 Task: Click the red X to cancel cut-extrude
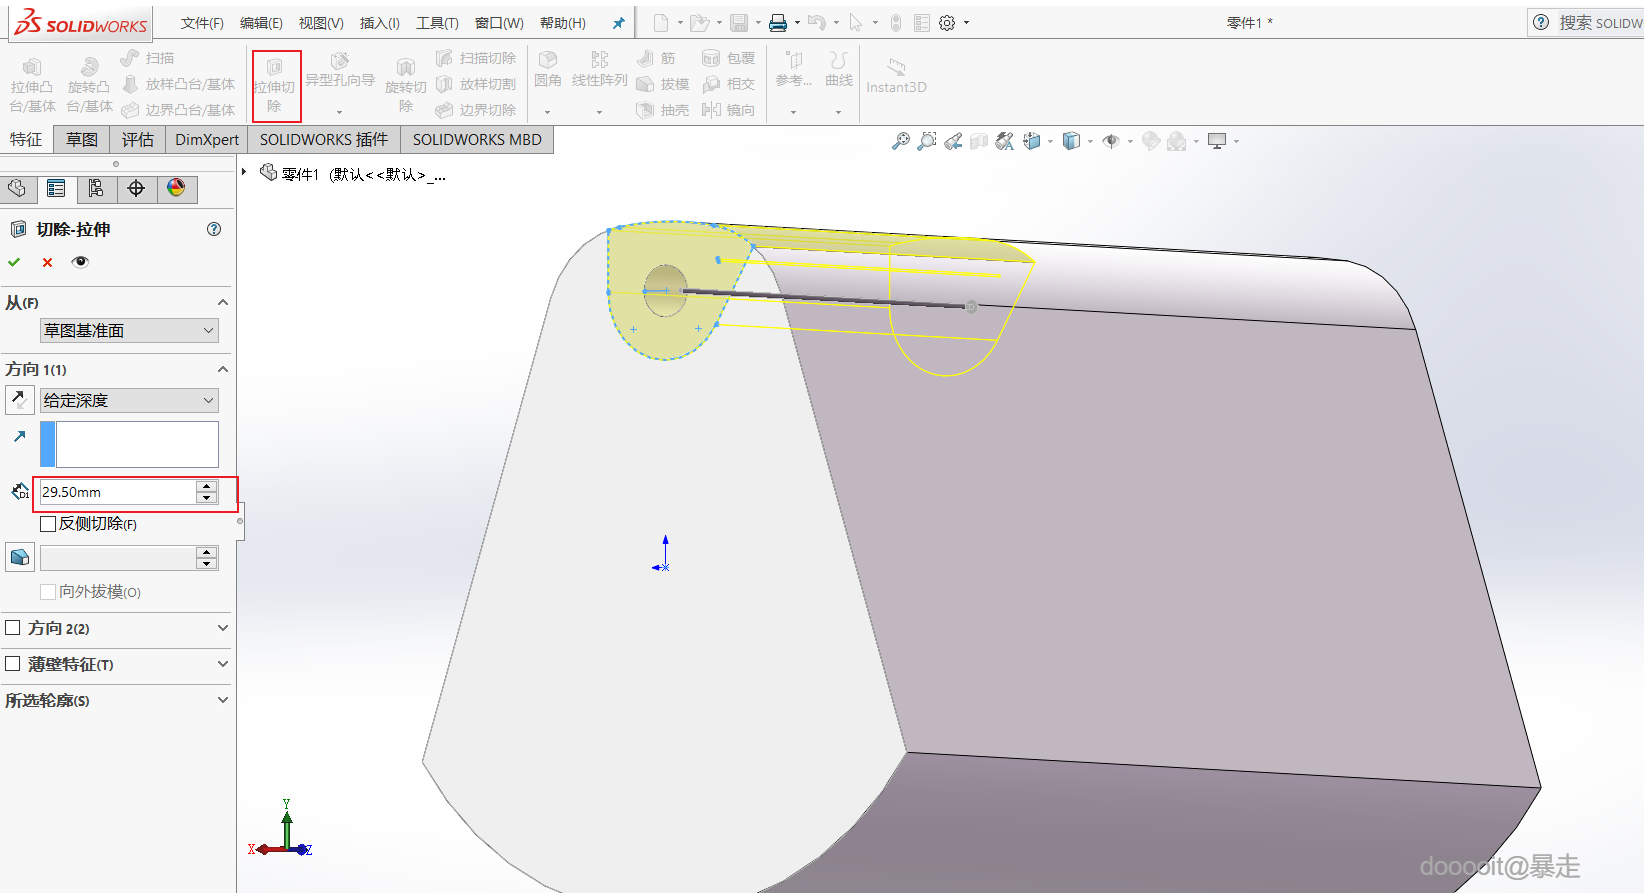(x=47, y=262)
